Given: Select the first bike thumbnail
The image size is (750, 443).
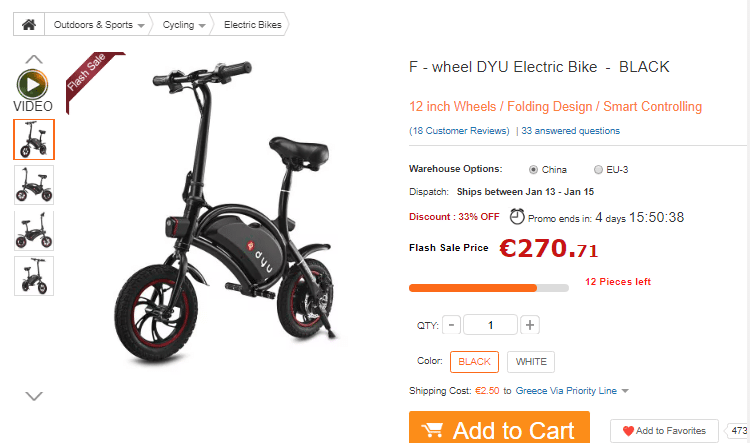Looking at the screenshot, I should coord(34,139).
